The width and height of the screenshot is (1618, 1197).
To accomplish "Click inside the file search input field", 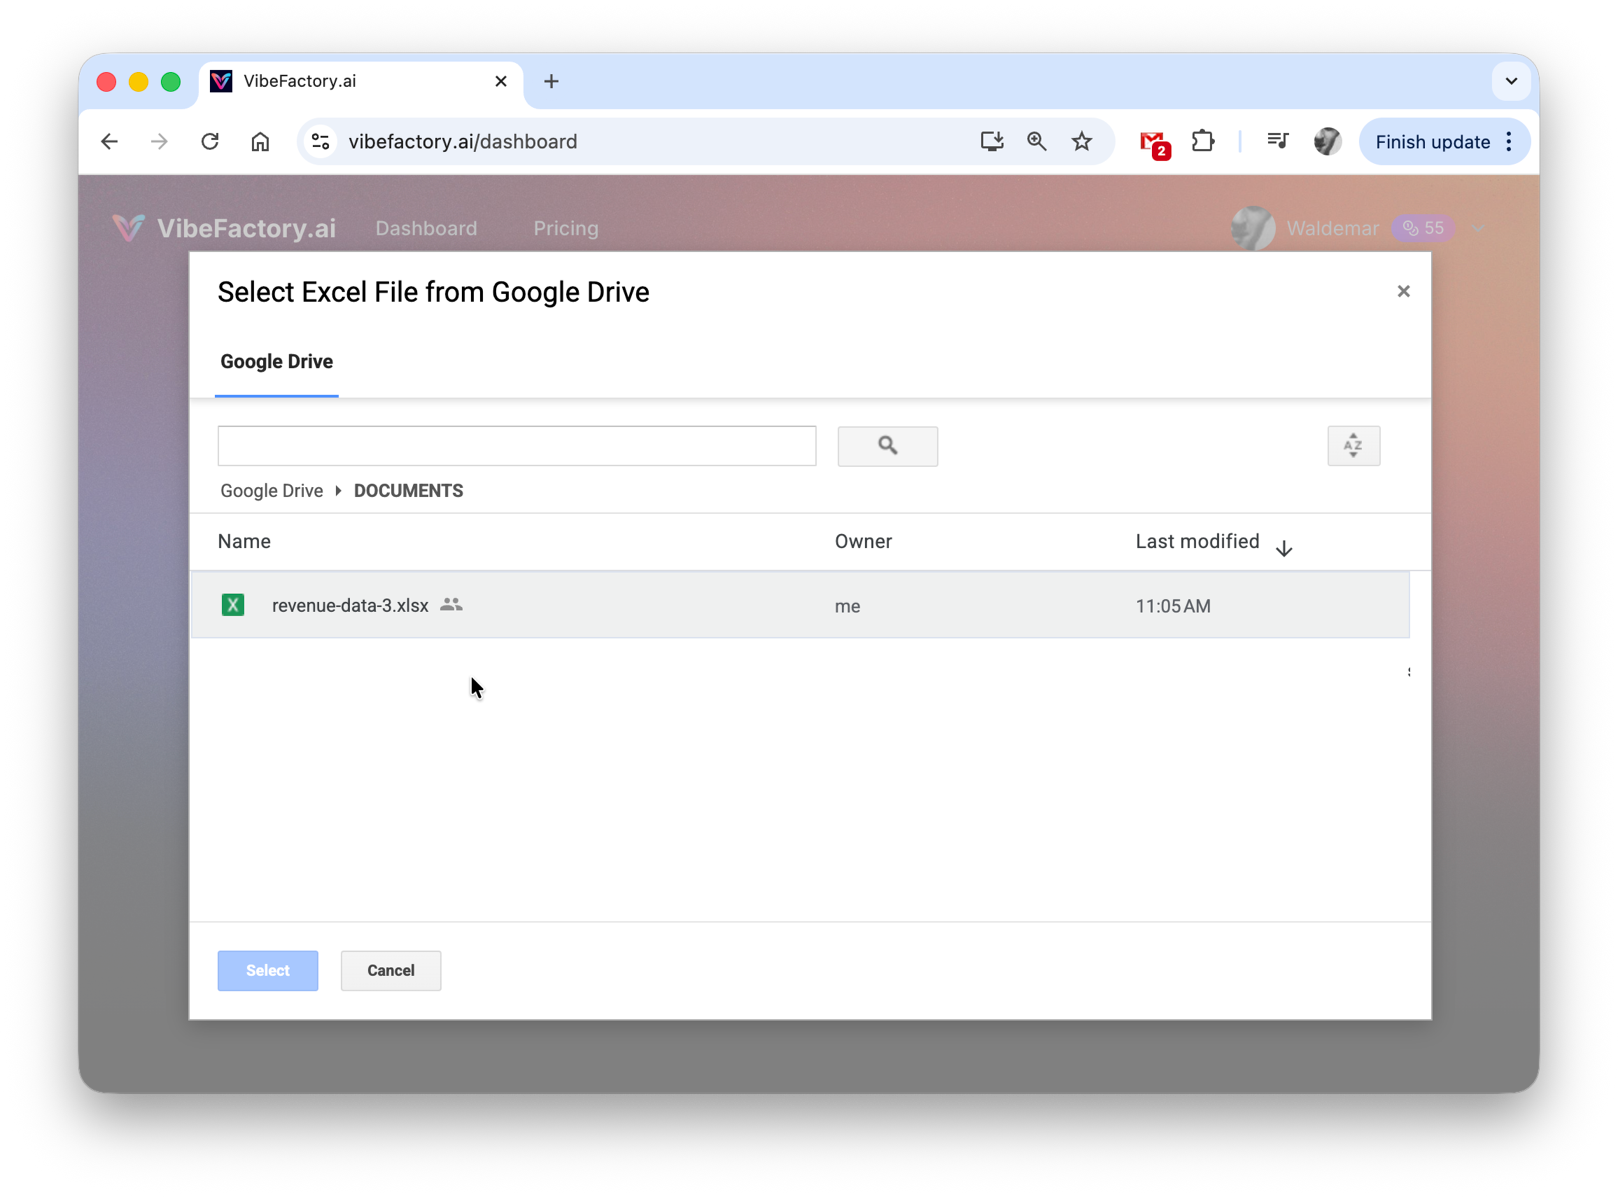I will coord(516,446).
